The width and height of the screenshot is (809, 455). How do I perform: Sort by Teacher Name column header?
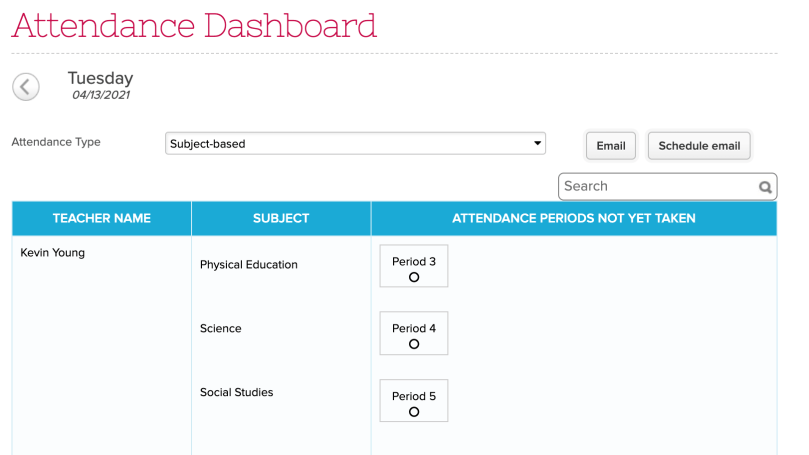pyautogui.click(x=101, y=218)
